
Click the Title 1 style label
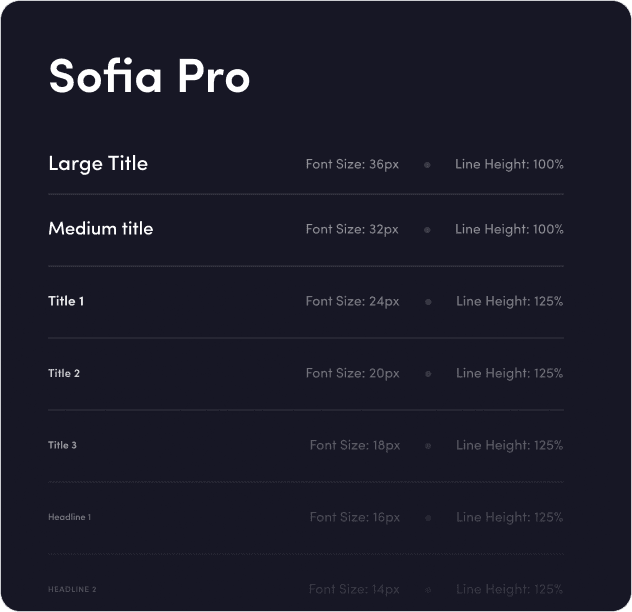pos(66,301)
